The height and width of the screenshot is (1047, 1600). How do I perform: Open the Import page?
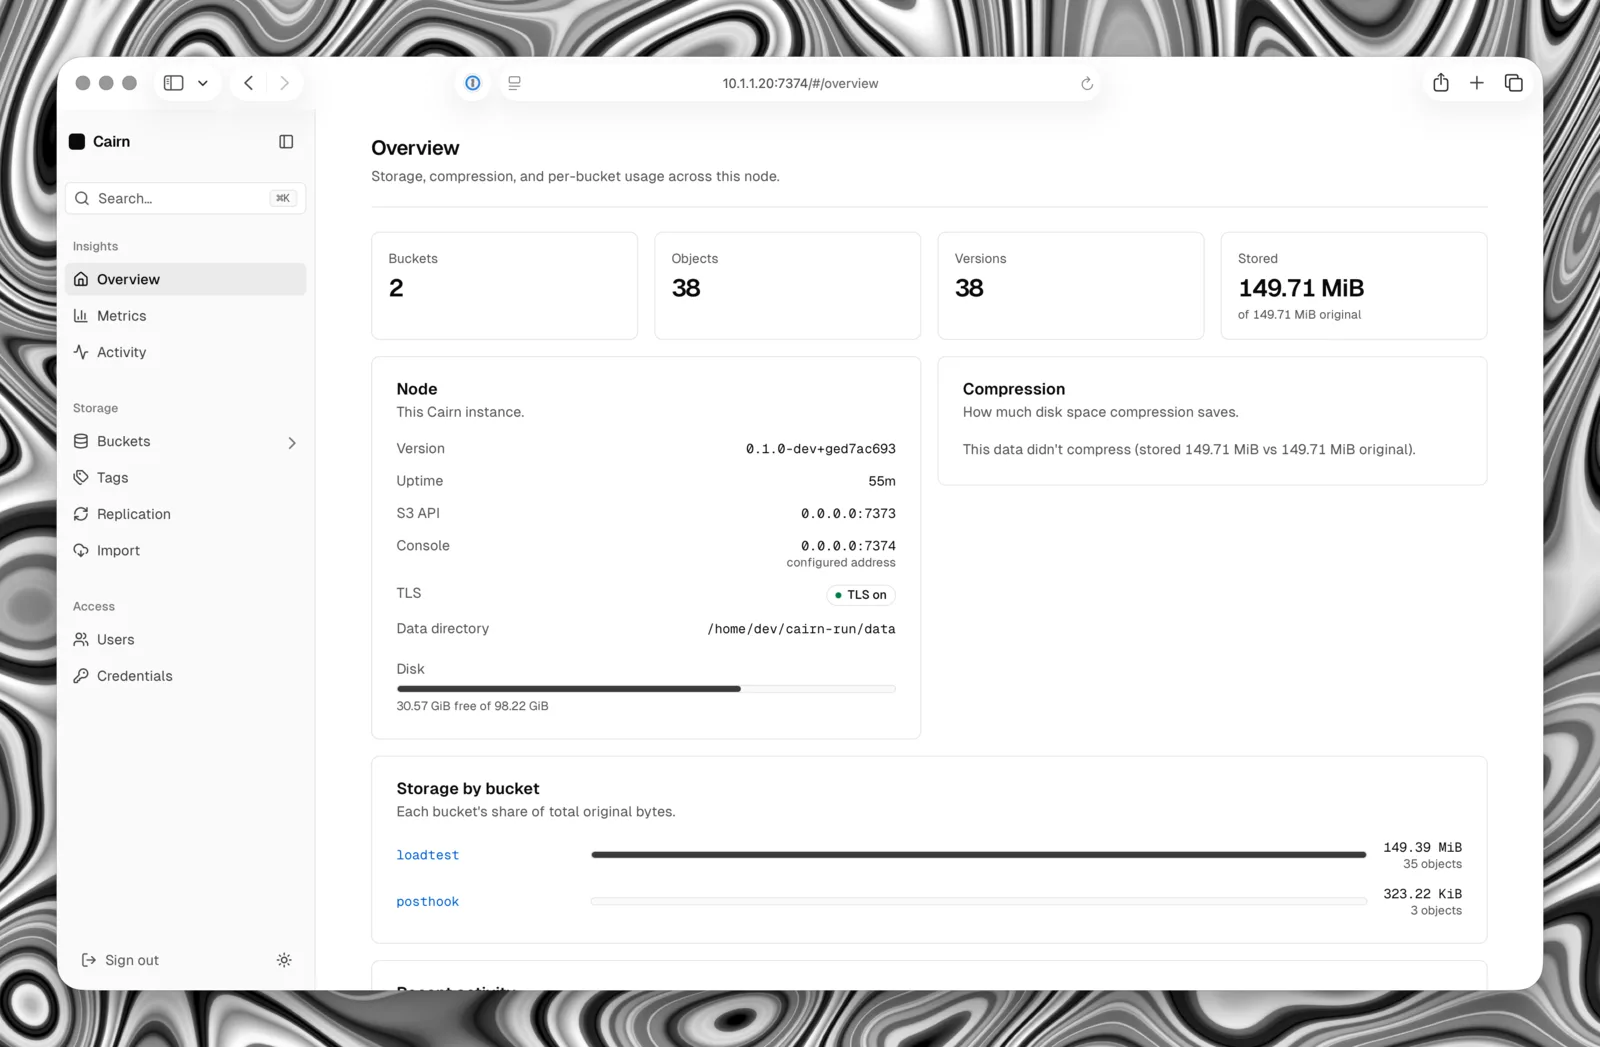186,551
